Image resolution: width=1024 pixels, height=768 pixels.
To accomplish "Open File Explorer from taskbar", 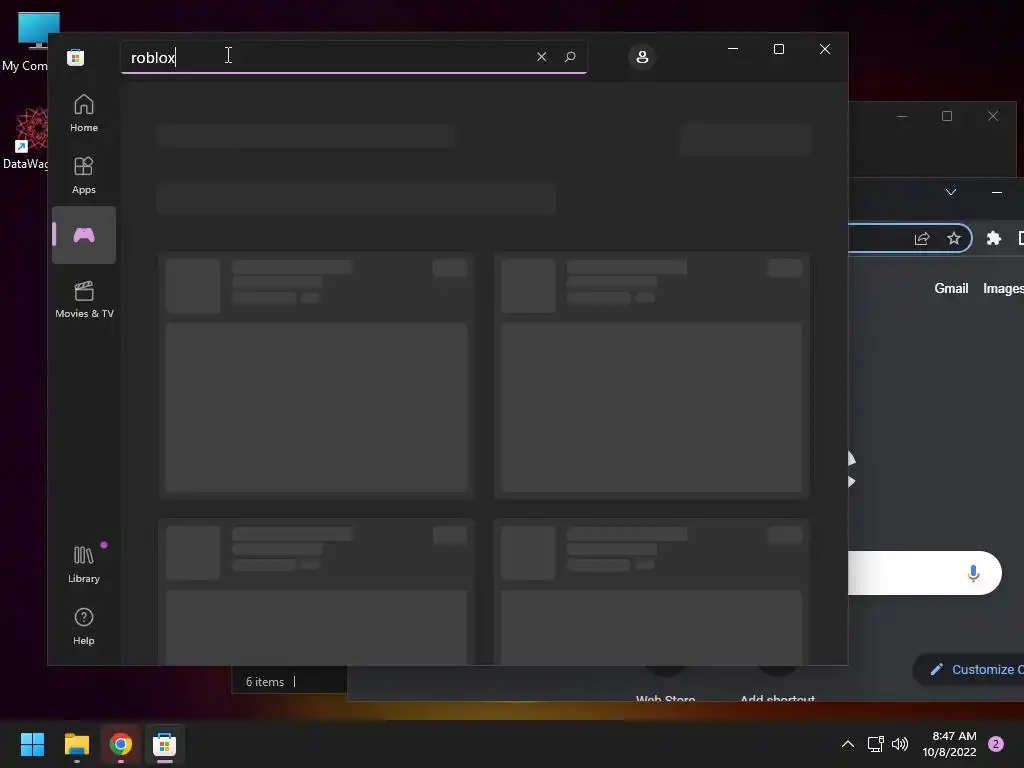I will click(76, 744).
